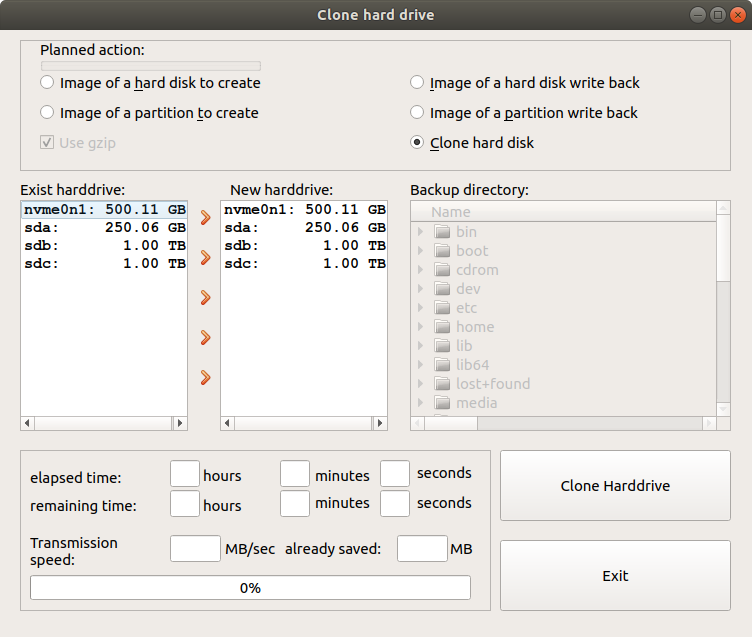The height and width of the screenshot is (637, 752).
Task: Choose sdb in the Exist harddrive list
Action: coord(105,246)
